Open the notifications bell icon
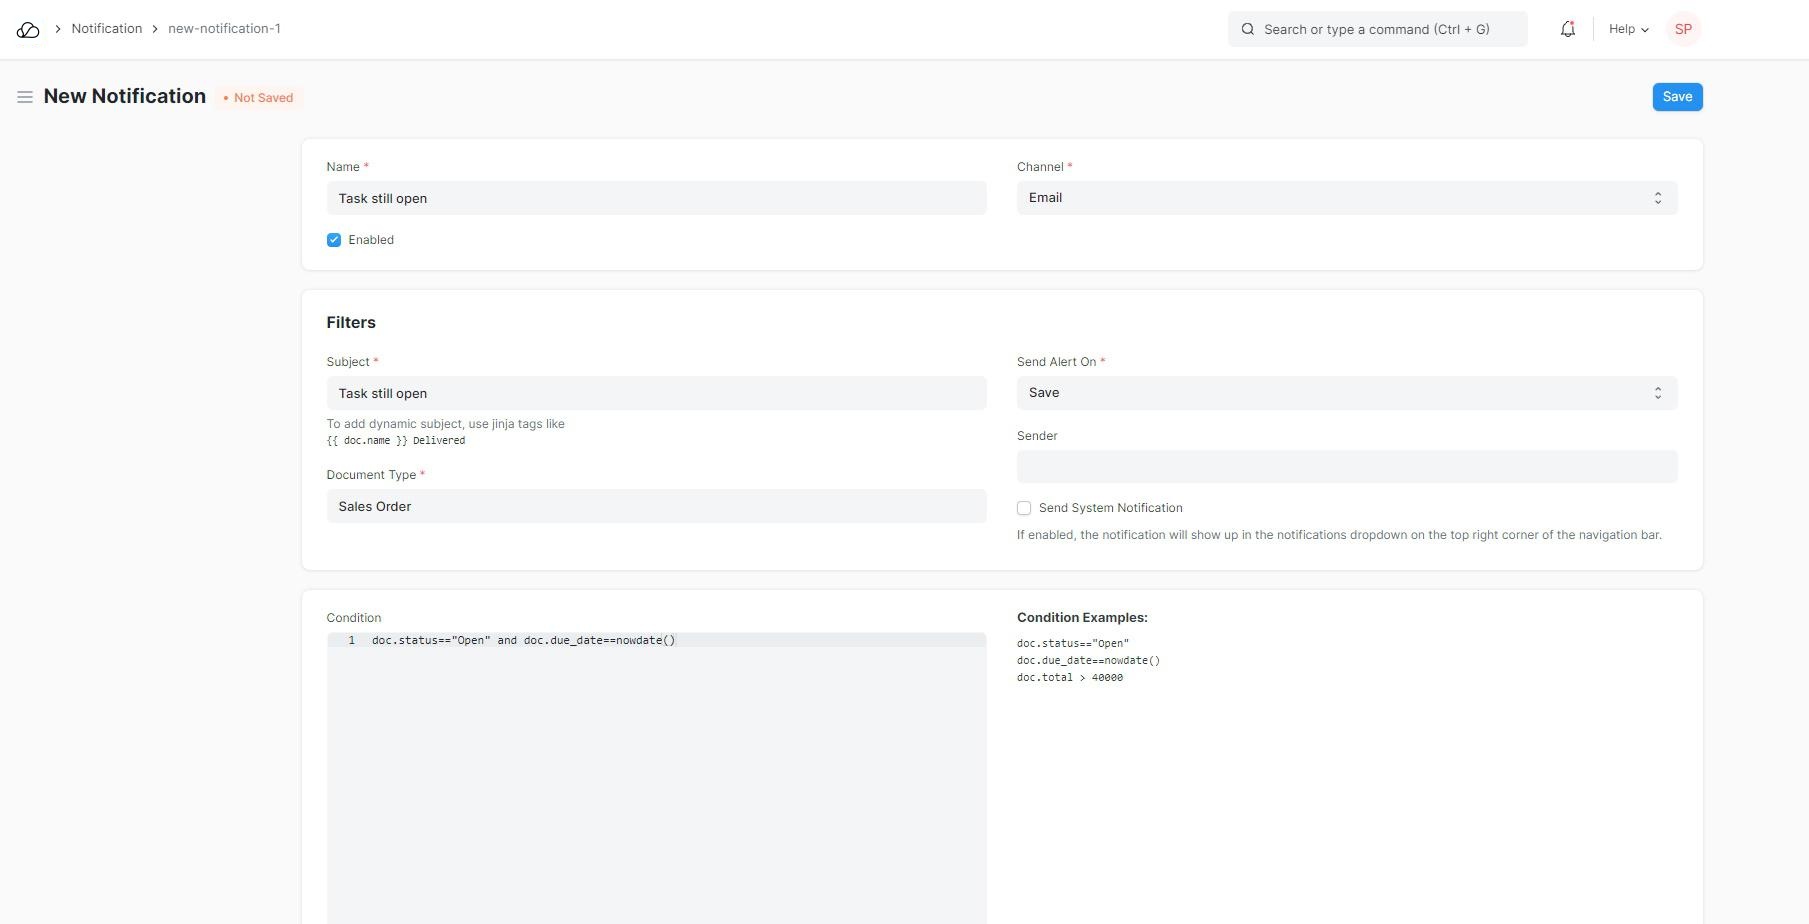Viewport: 1809px width, 924px height. (x=1567, y=29)
